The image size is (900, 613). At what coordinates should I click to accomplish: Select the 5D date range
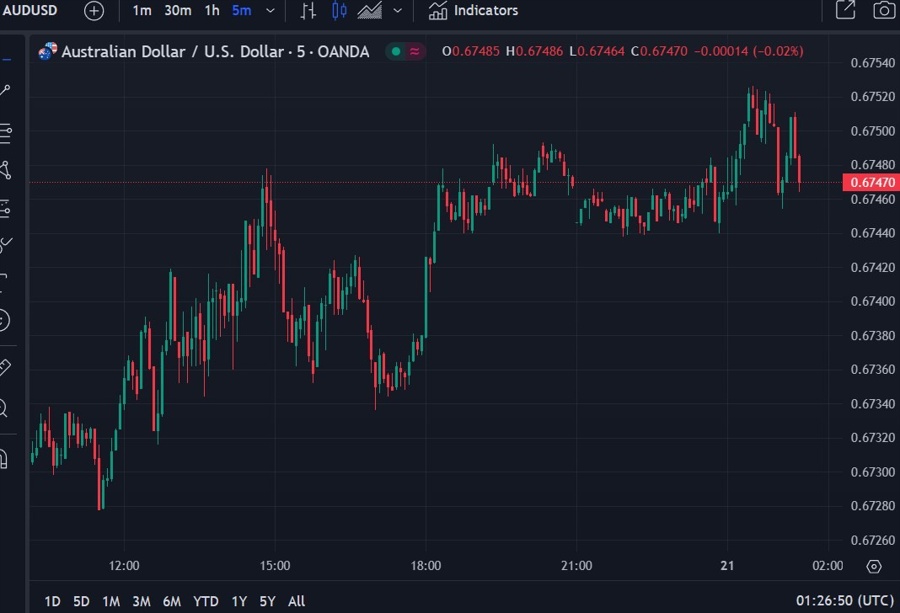(81, 601)
